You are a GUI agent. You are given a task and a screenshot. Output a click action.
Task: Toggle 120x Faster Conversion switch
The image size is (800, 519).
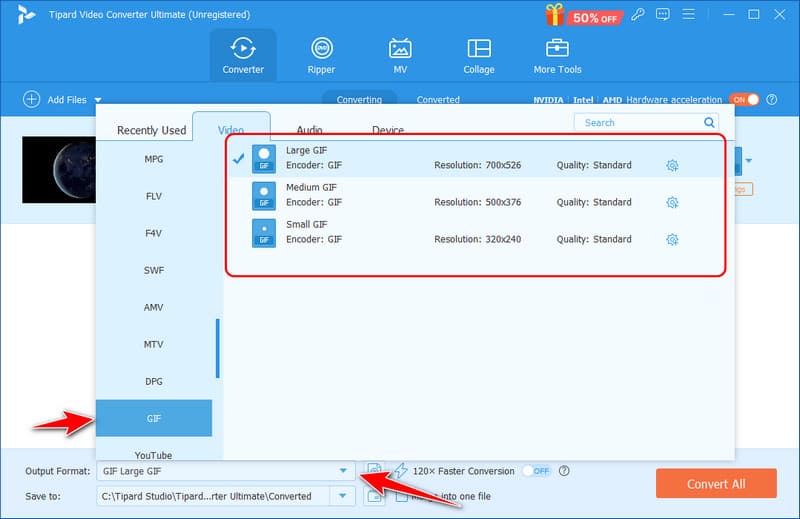pyautogui.click(x=537, y=471)
